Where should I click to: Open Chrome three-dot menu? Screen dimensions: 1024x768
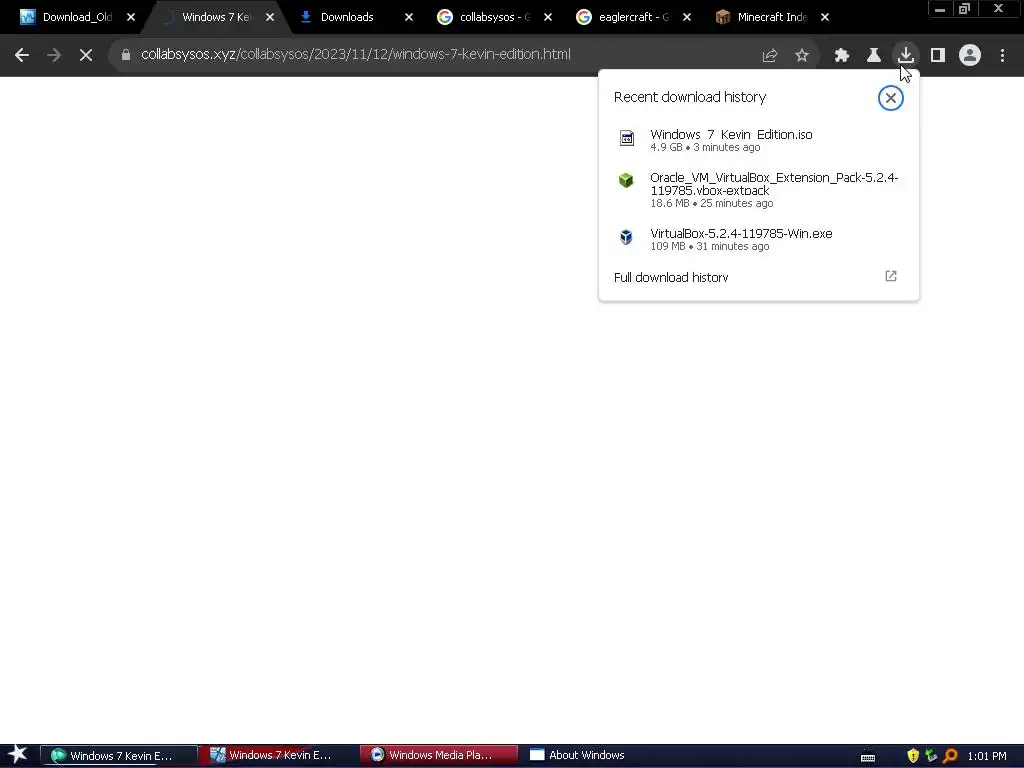[1002, 56]
